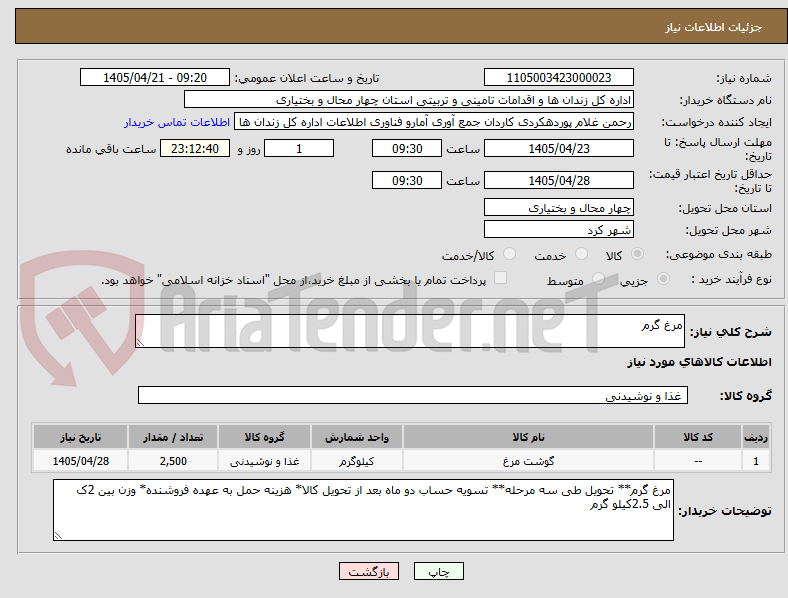Image resolution: width=788 pixels, height=598 pixels.
Task: Click the تعداد / مقدار column header
Action: tap(173, 437)
